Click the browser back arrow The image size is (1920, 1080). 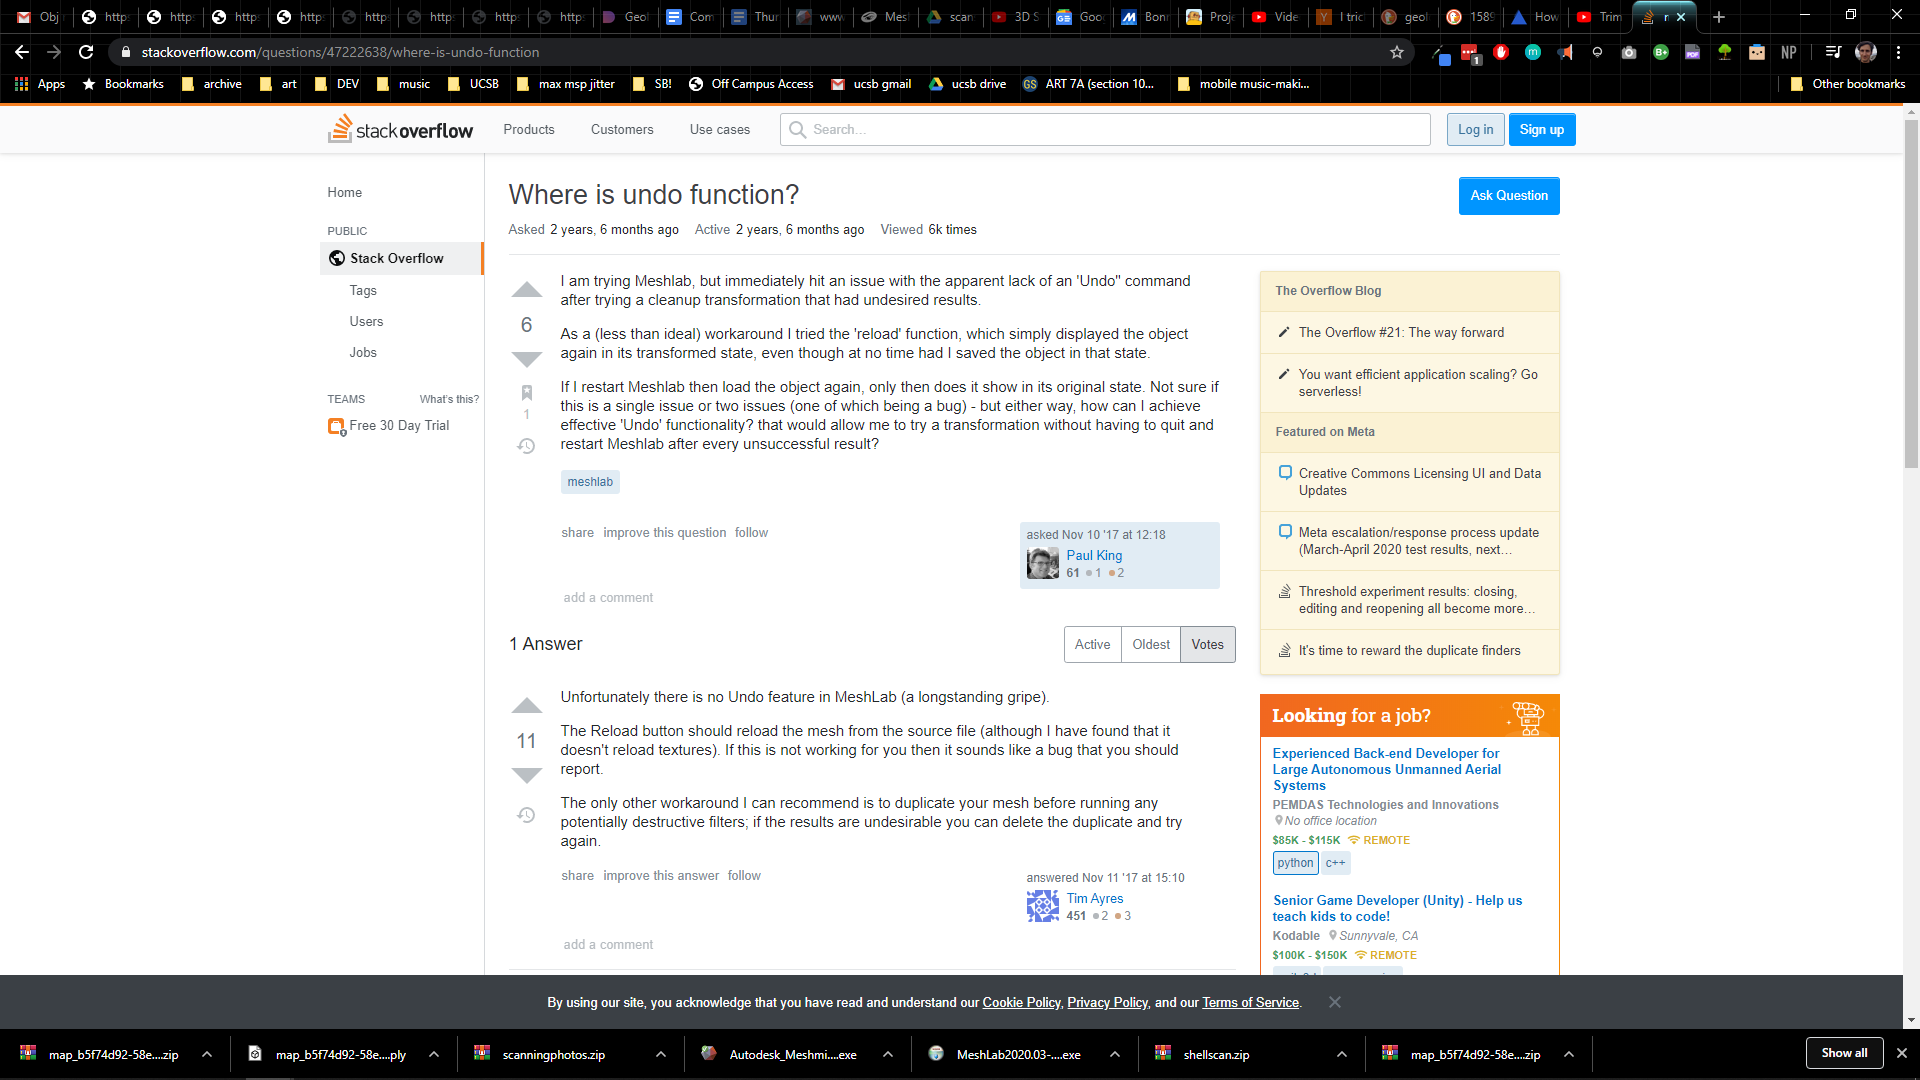[x=21, y=52]
